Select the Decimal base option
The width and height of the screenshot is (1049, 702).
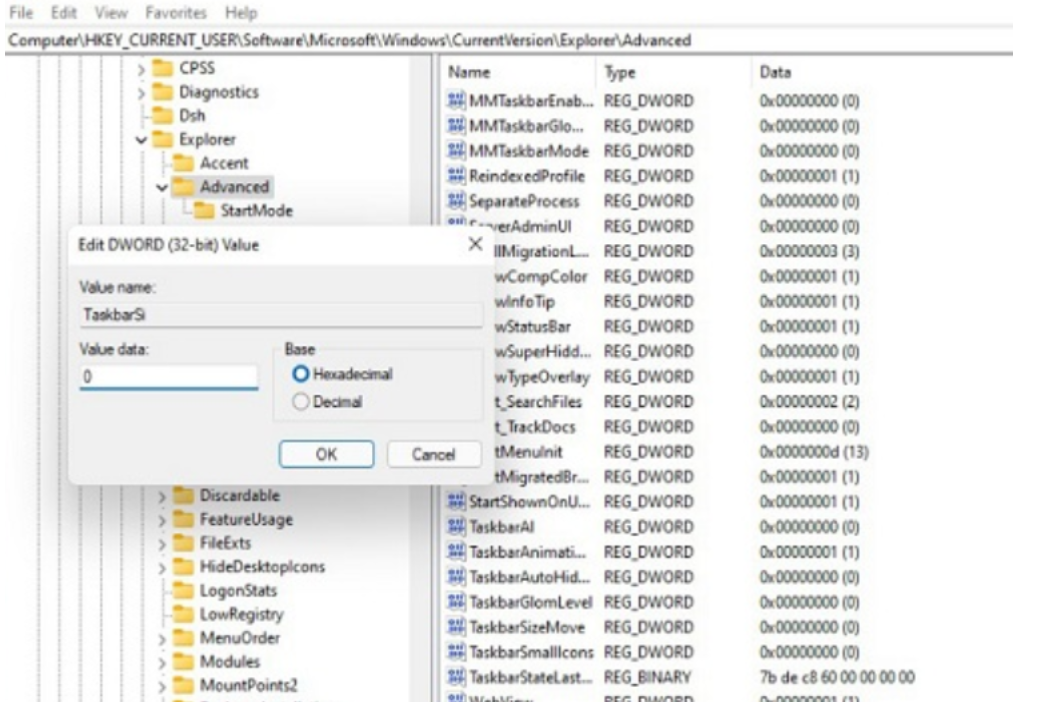(298, 402)
